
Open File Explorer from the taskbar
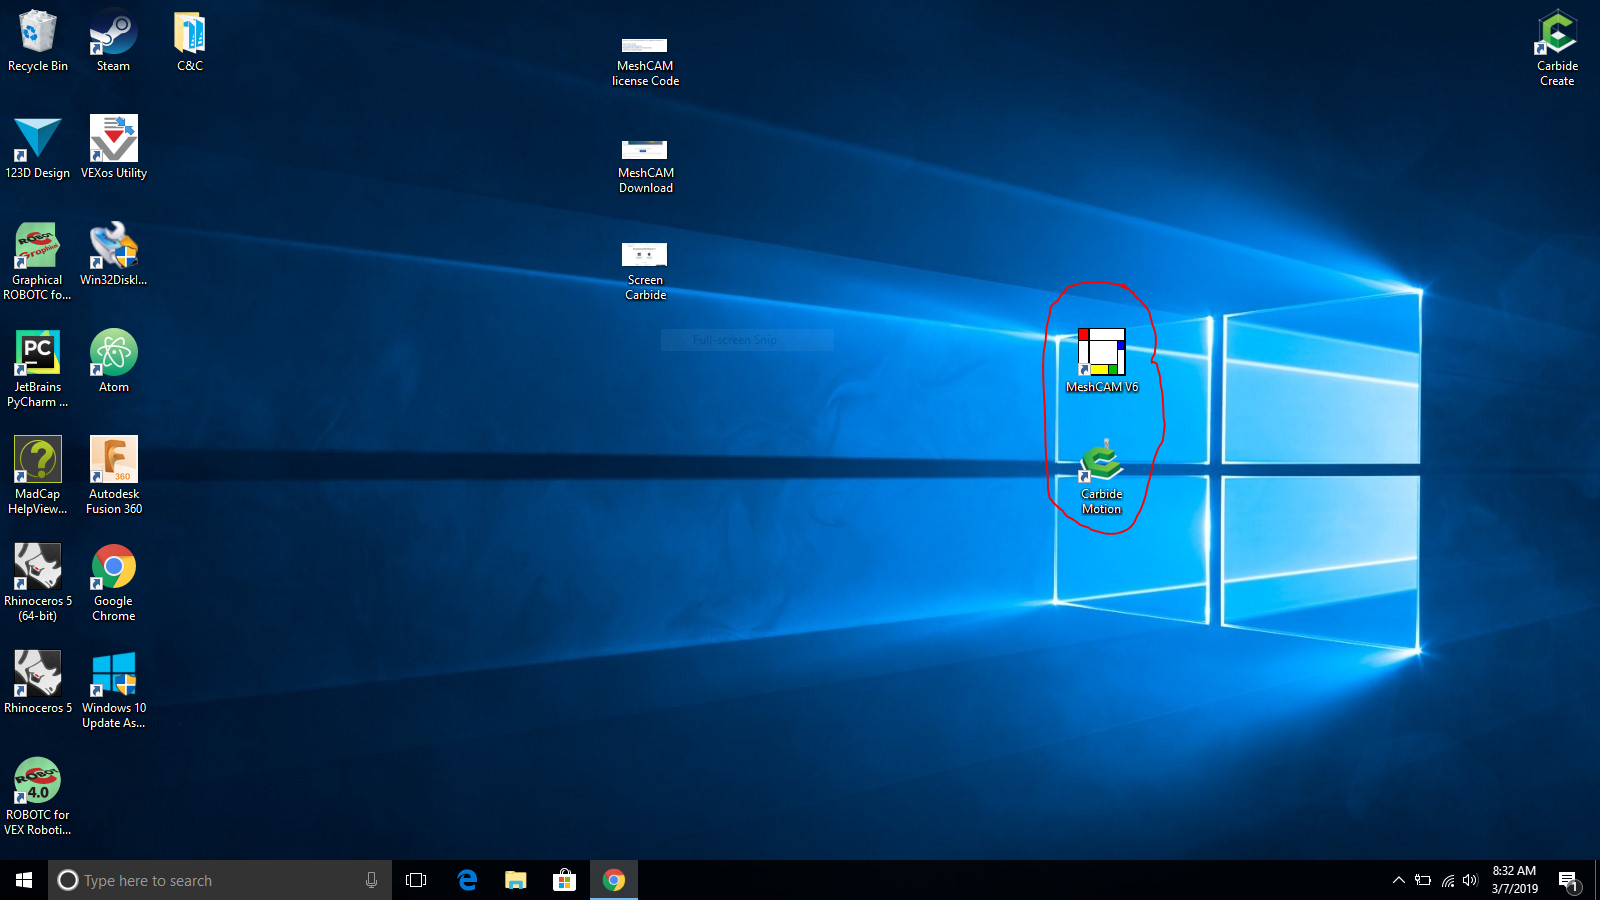point(516,880)
